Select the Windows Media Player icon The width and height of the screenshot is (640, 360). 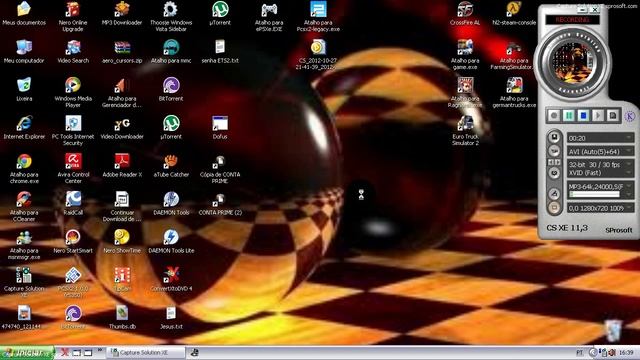(x=73, y=93)
